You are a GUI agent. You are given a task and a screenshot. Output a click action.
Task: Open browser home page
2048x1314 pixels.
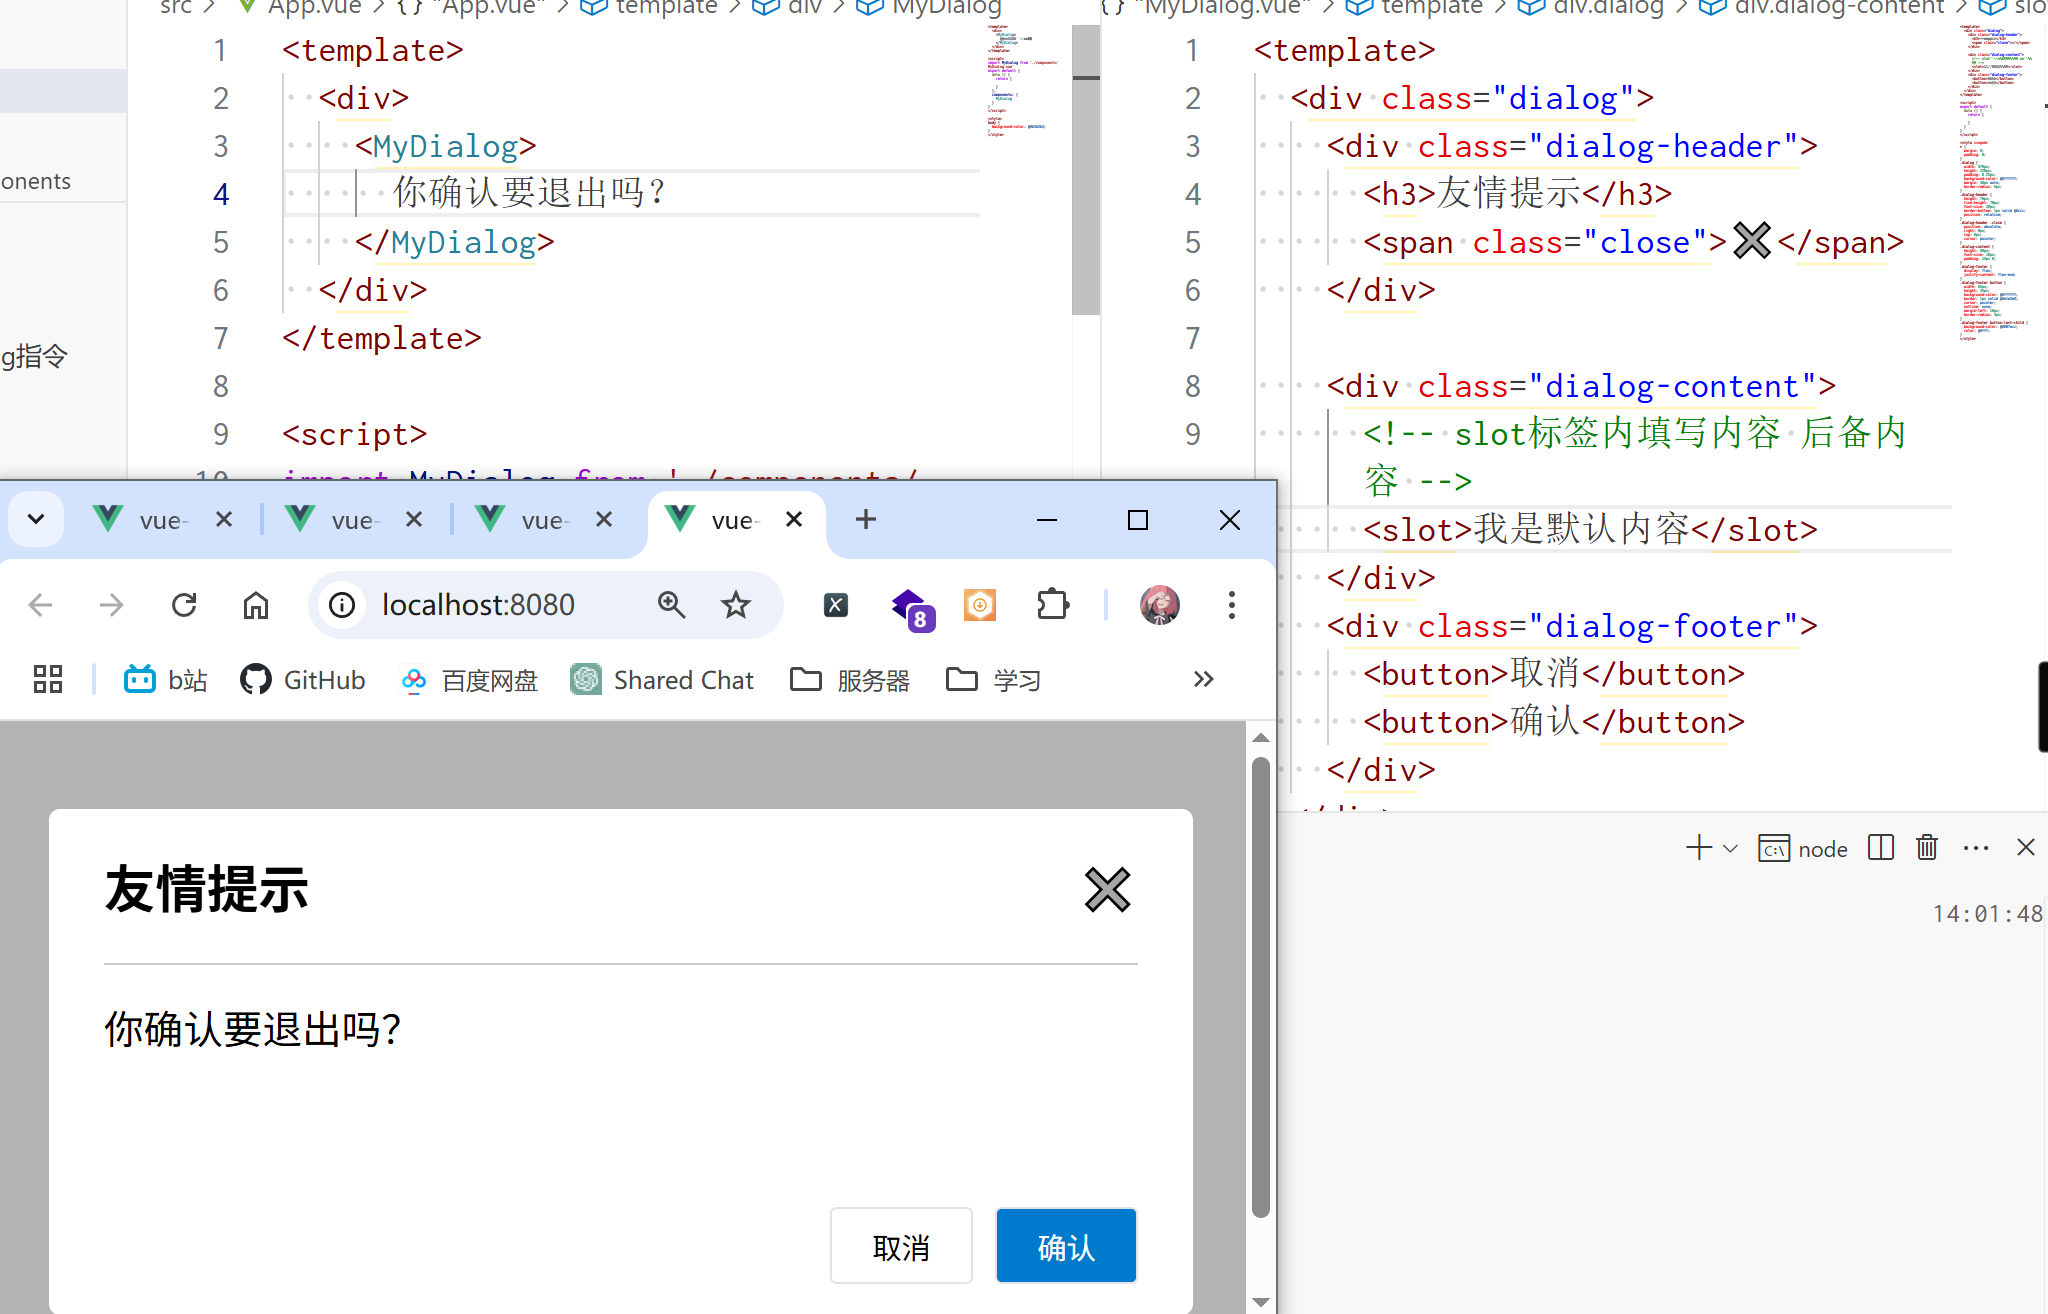point(256,605)
